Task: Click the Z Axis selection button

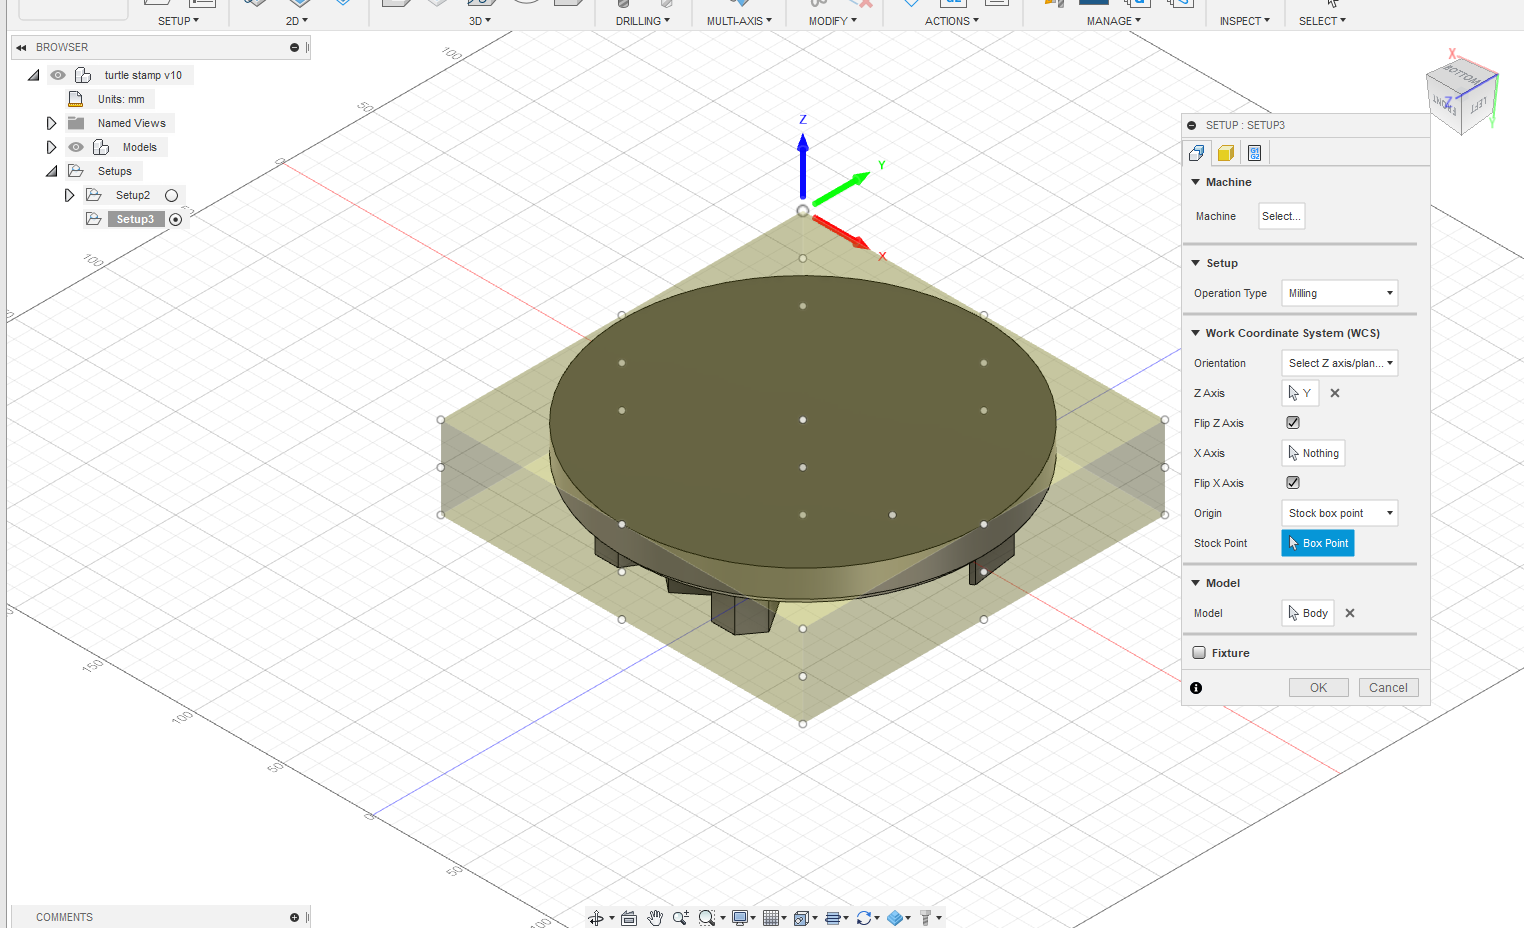Action: point(1300,393)
